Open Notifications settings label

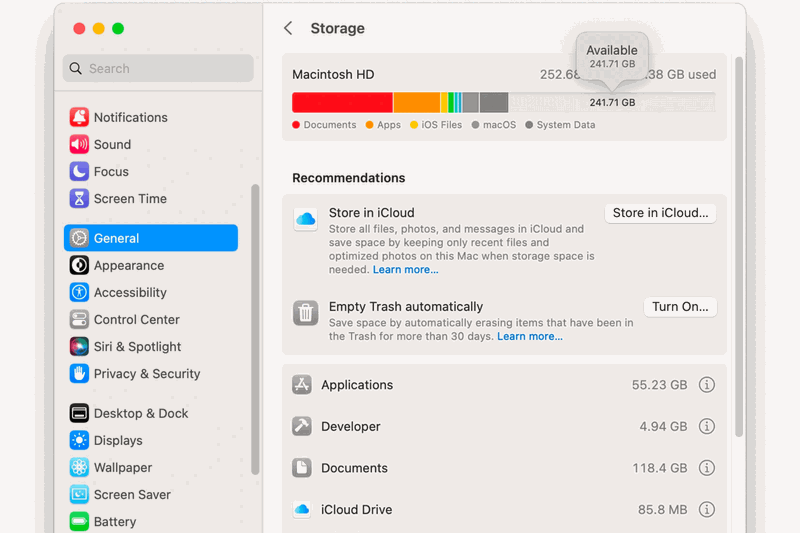131,117
